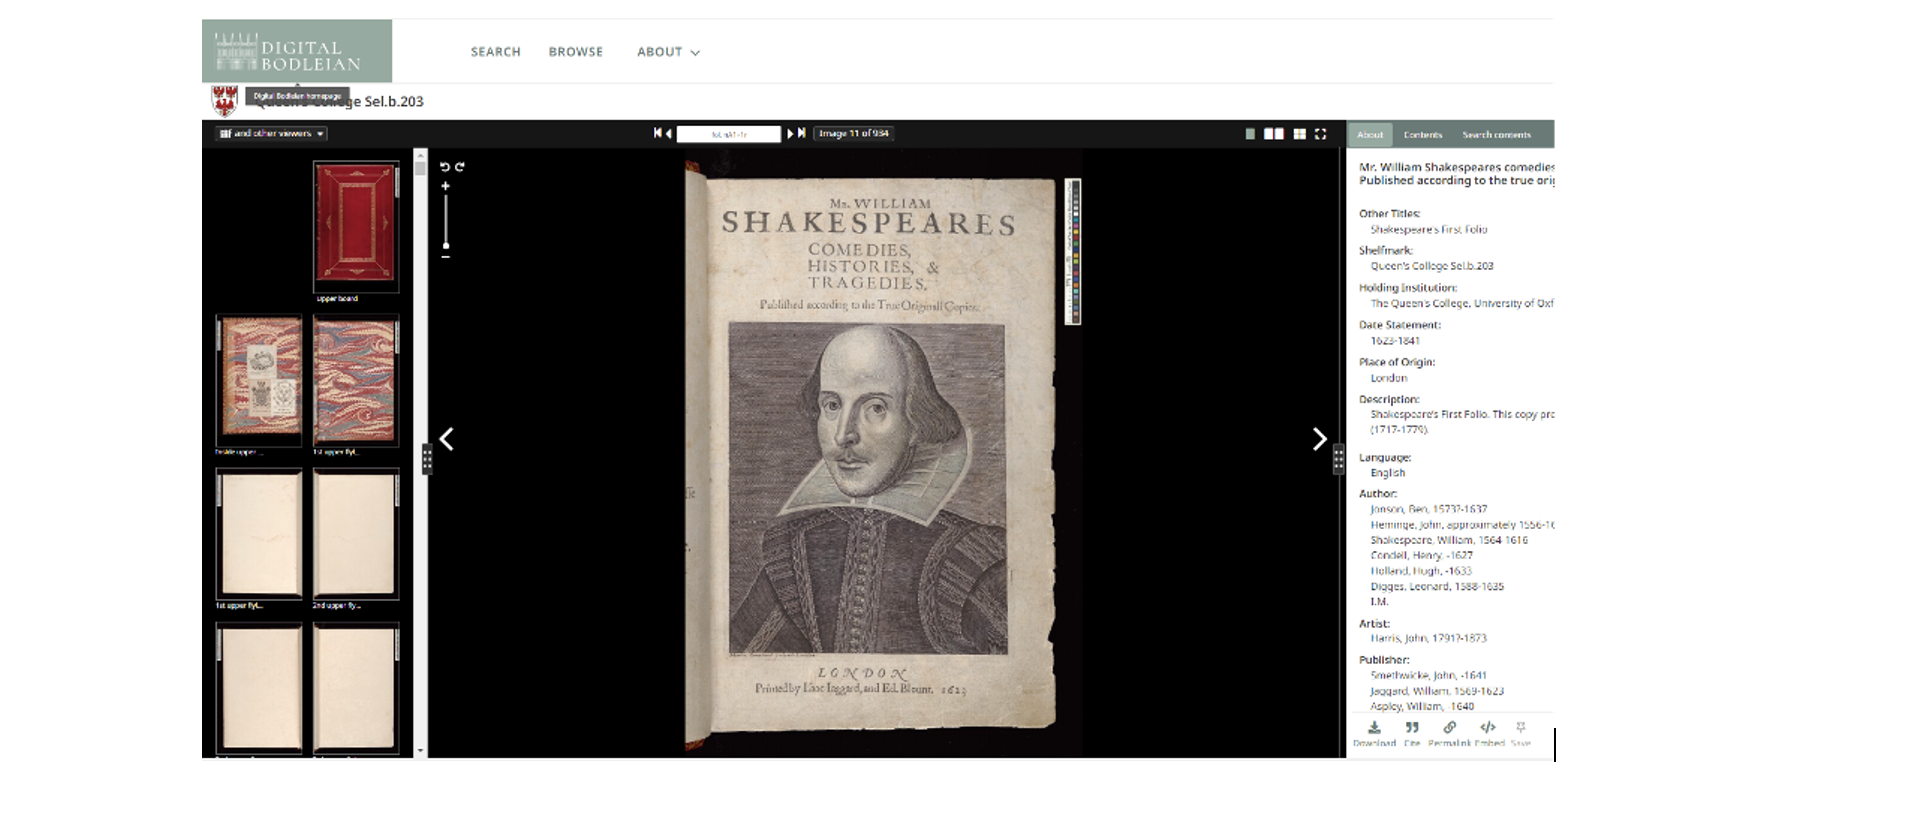Screen dimensions: 1926x822
Task: Click the Queen's College crest icon
Action: point(224,100)
